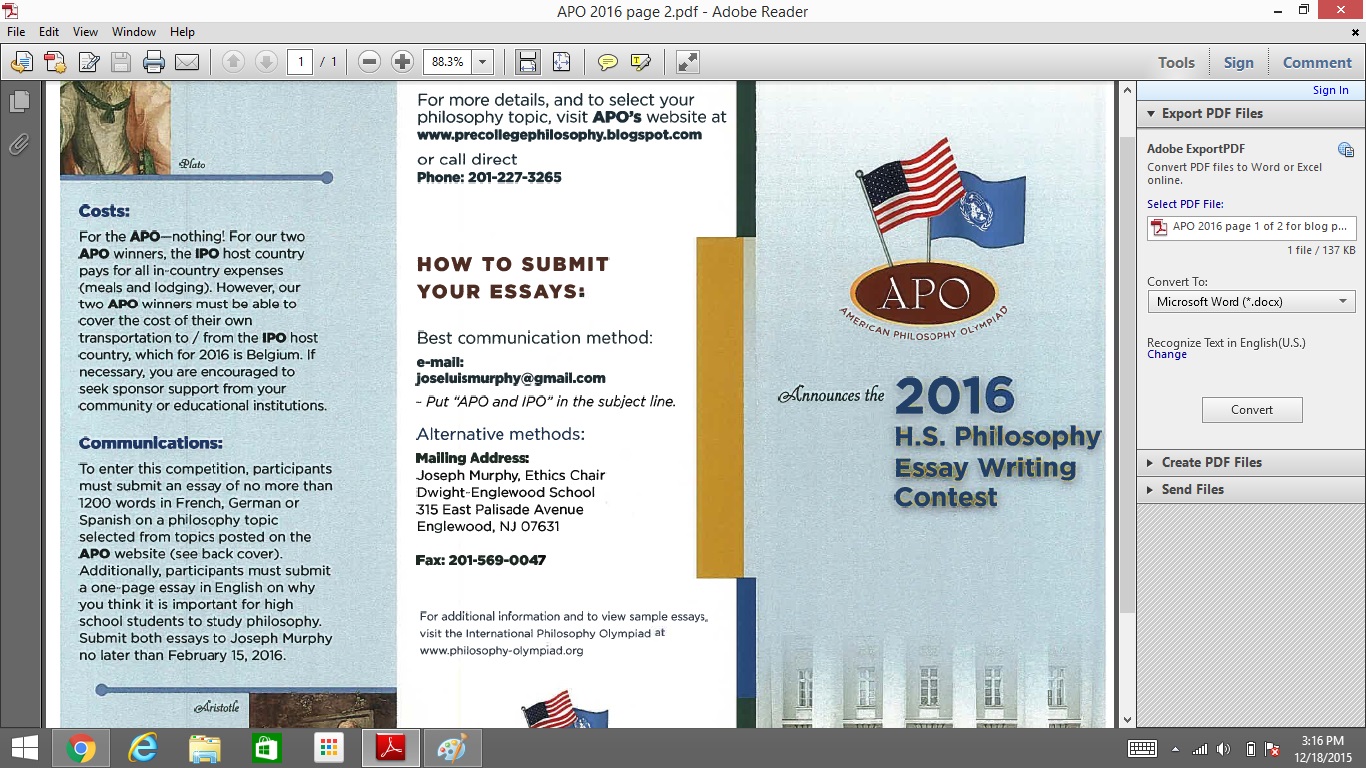Image resolution: width=1366 pixels, height=768 pixels.
Task: Send file by email envelope icon
Action: pos(187,62)
